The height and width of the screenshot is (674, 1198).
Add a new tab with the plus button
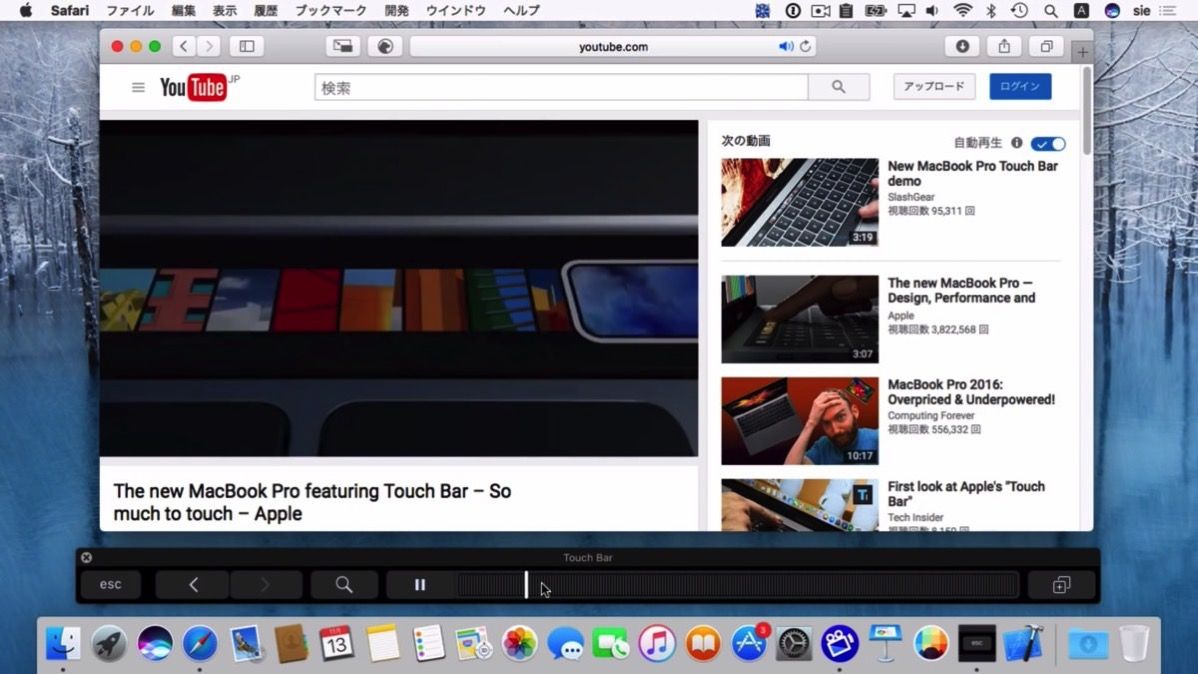[1082, 52]
